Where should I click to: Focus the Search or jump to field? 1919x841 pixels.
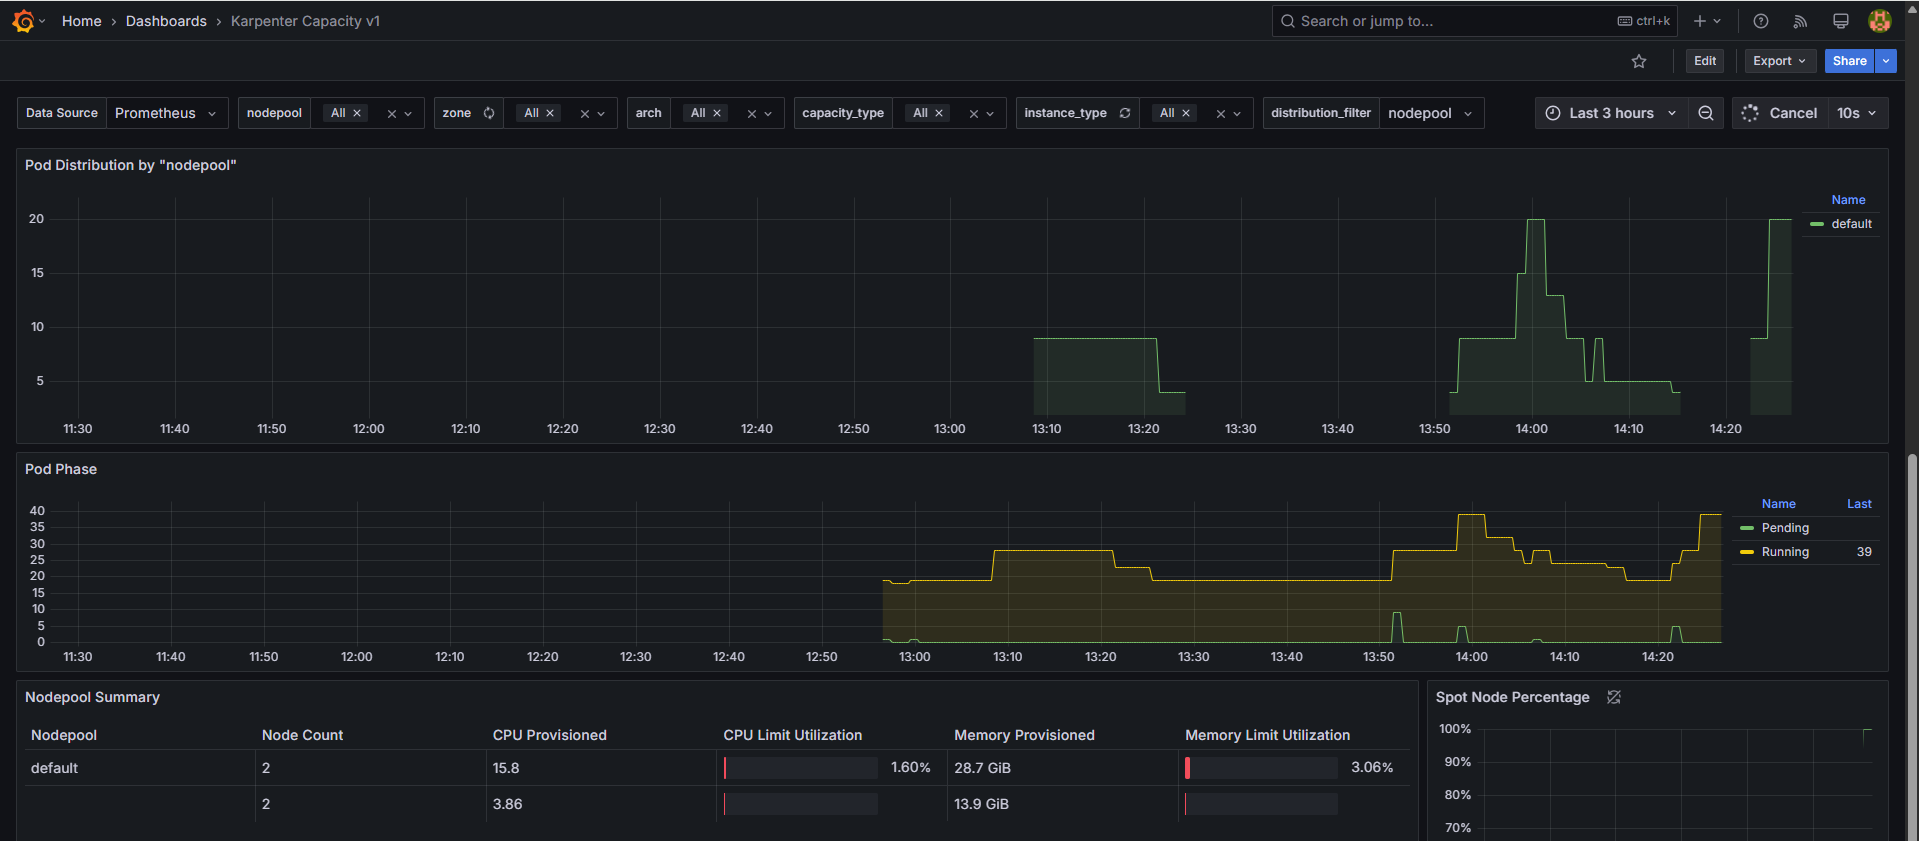click(x=1475, y=21)
